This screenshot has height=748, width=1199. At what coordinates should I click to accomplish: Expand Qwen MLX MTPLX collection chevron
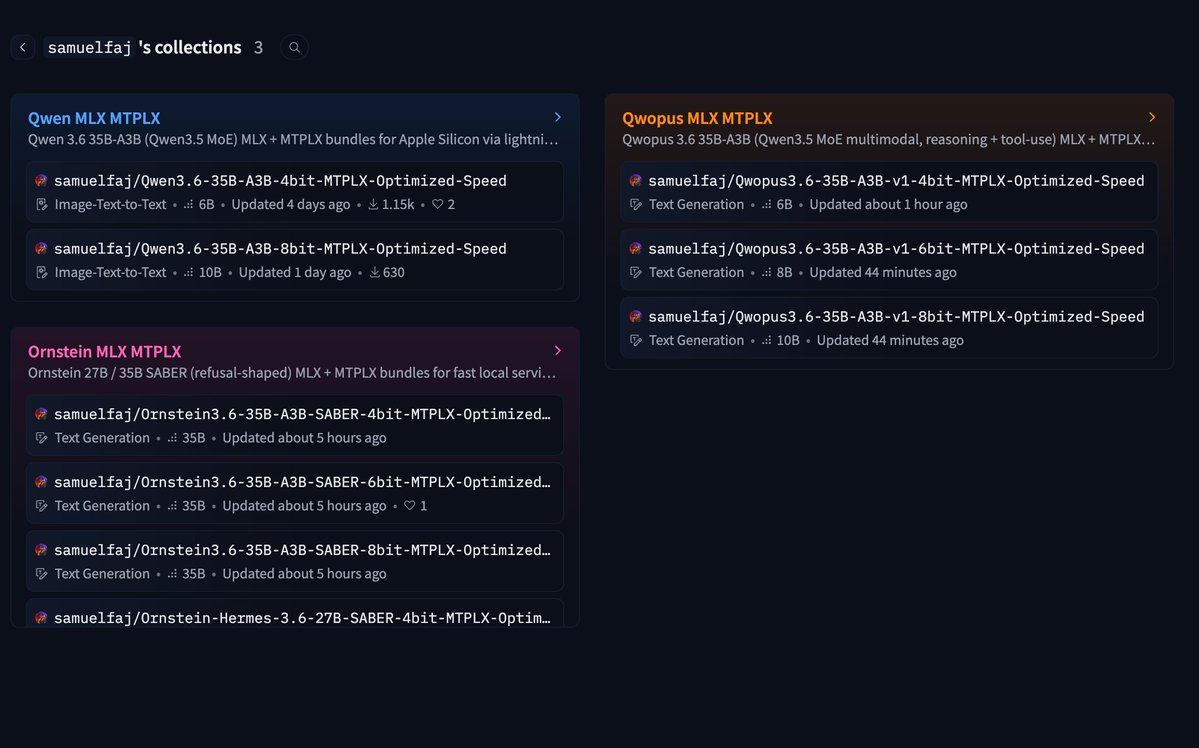coord(557,117)
